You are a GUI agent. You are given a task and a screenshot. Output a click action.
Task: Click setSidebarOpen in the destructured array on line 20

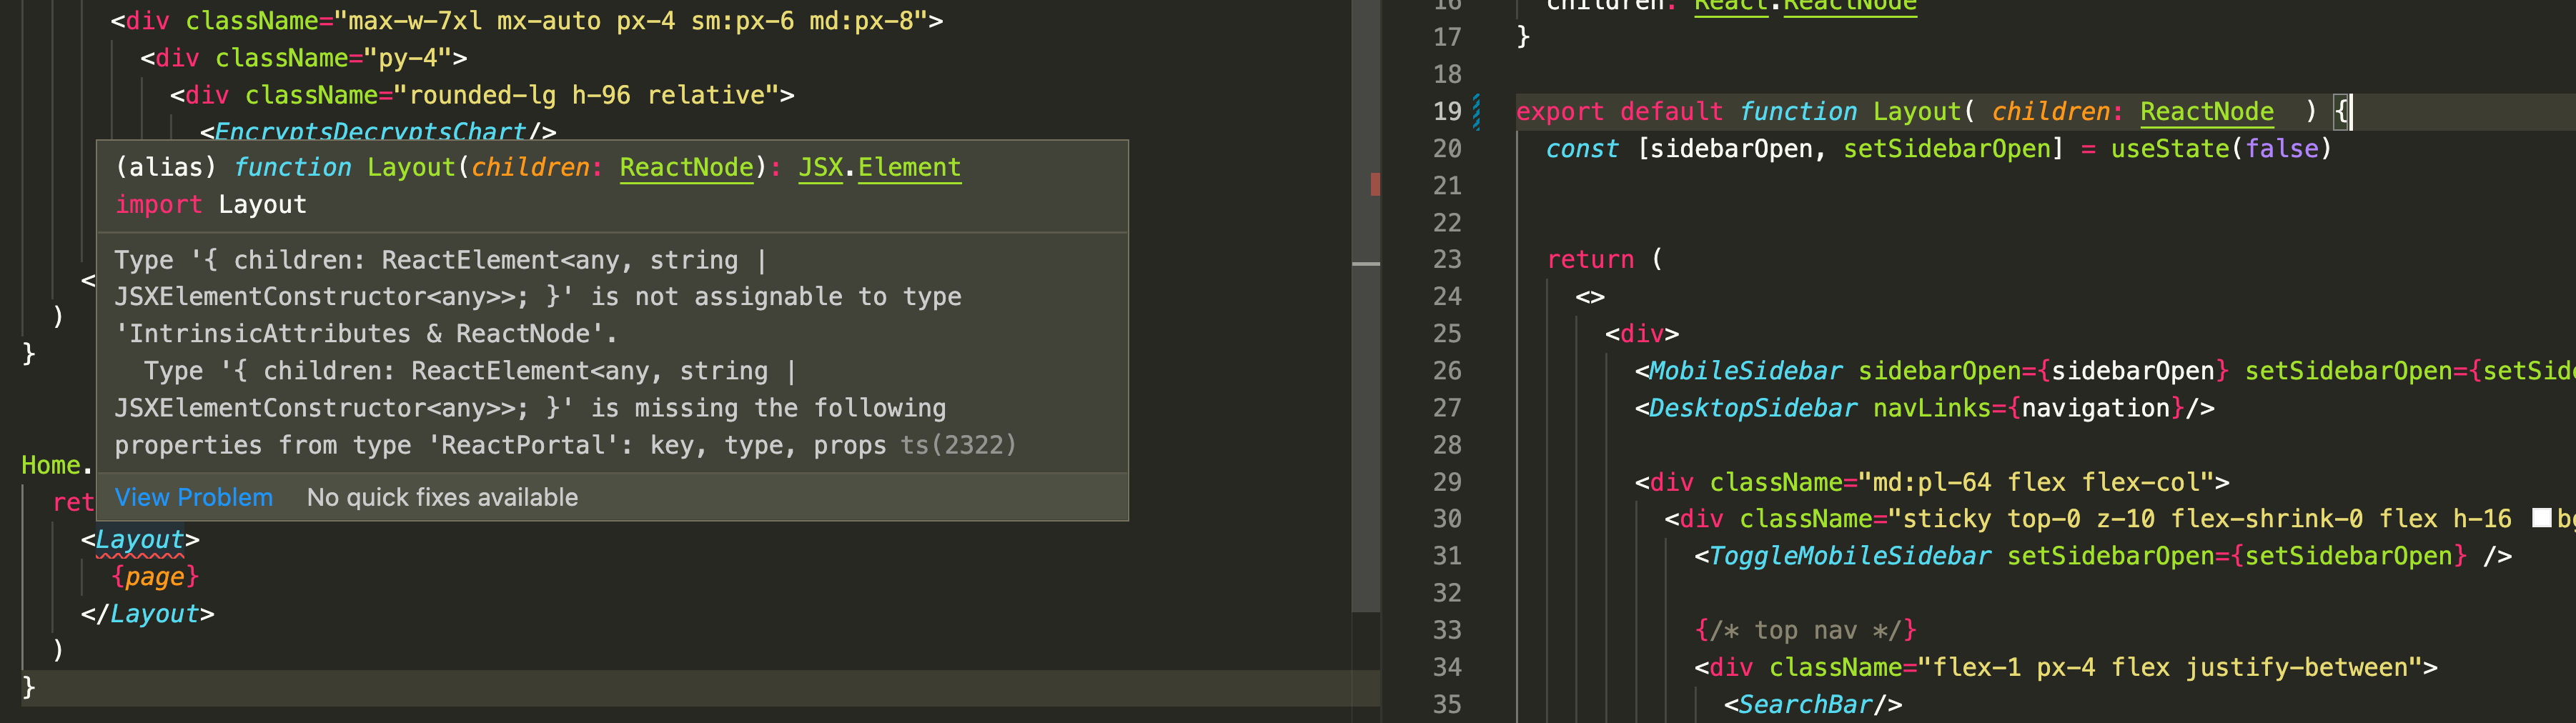(x=1946, y=148)
